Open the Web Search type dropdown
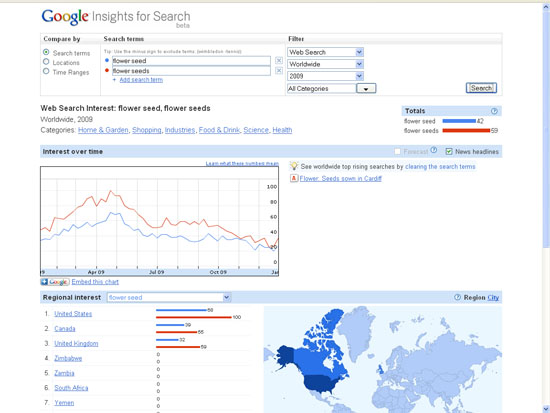 (x=325, y=52)
